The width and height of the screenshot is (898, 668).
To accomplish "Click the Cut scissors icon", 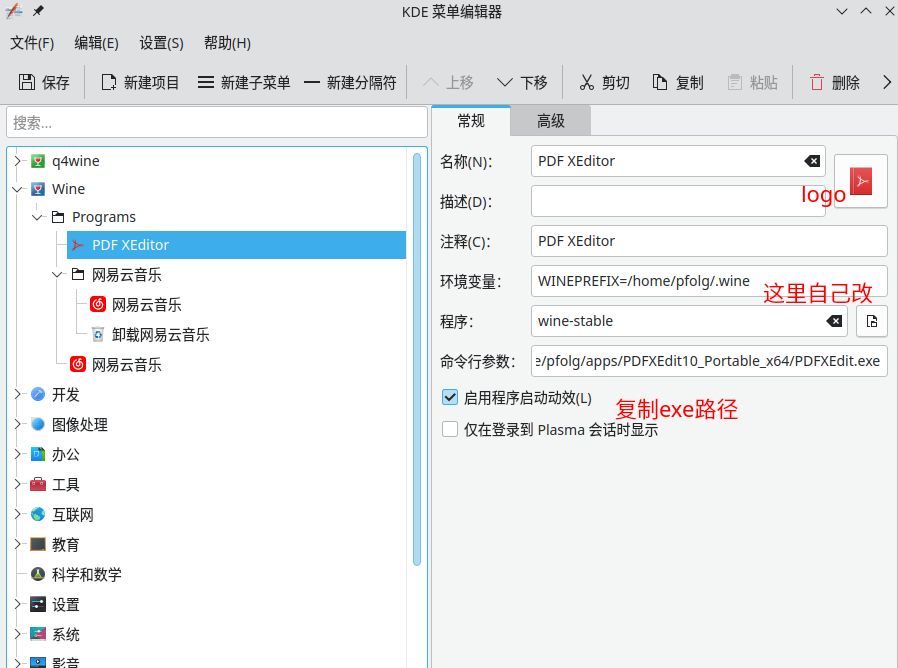I will [x=587, y=83].
